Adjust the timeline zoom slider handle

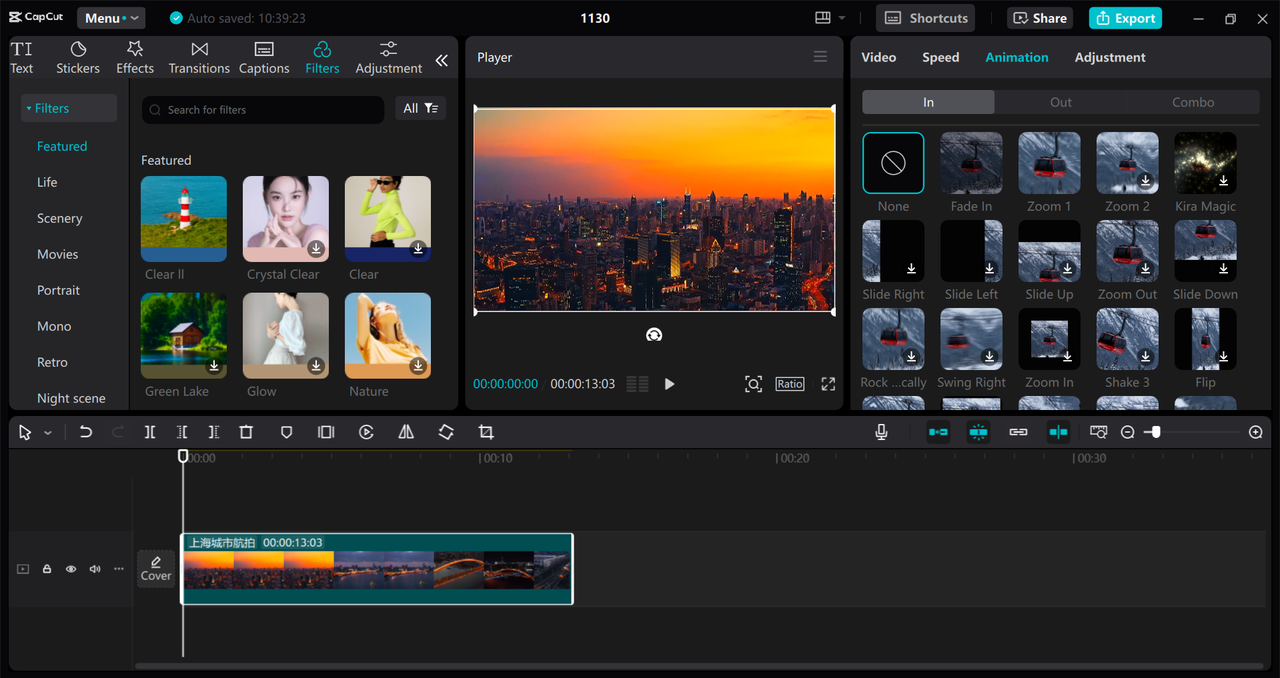(x=1156, y=432)
